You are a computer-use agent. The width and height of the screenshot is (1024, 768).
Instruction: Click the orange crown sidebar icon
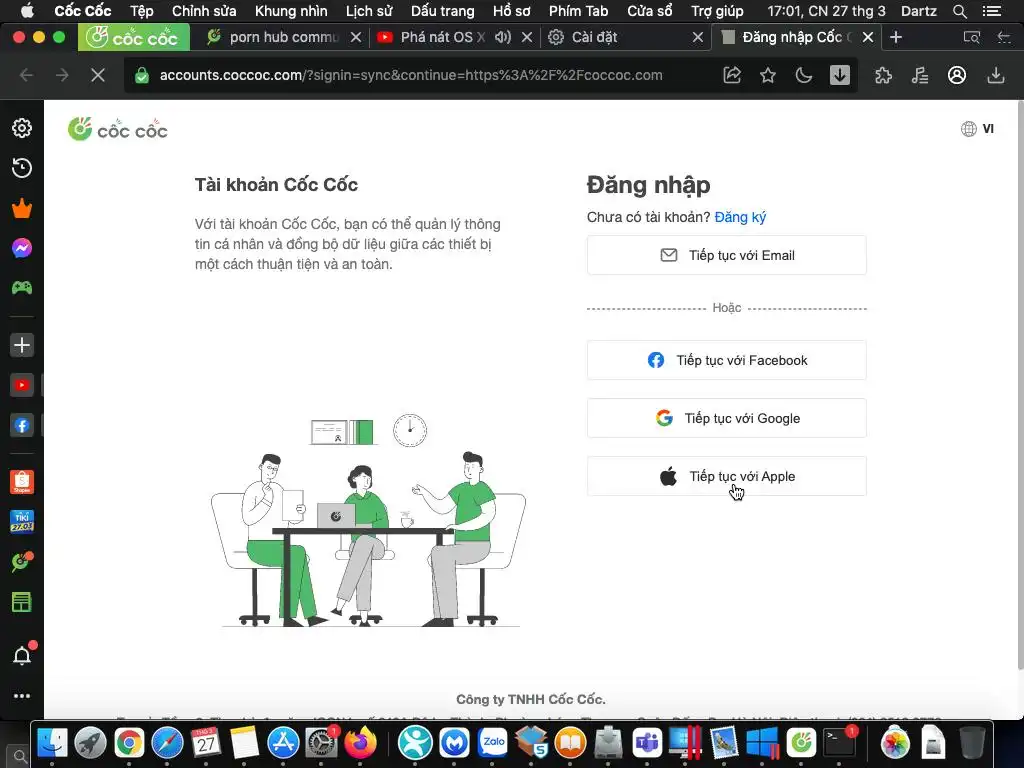(x=22, y=208)
